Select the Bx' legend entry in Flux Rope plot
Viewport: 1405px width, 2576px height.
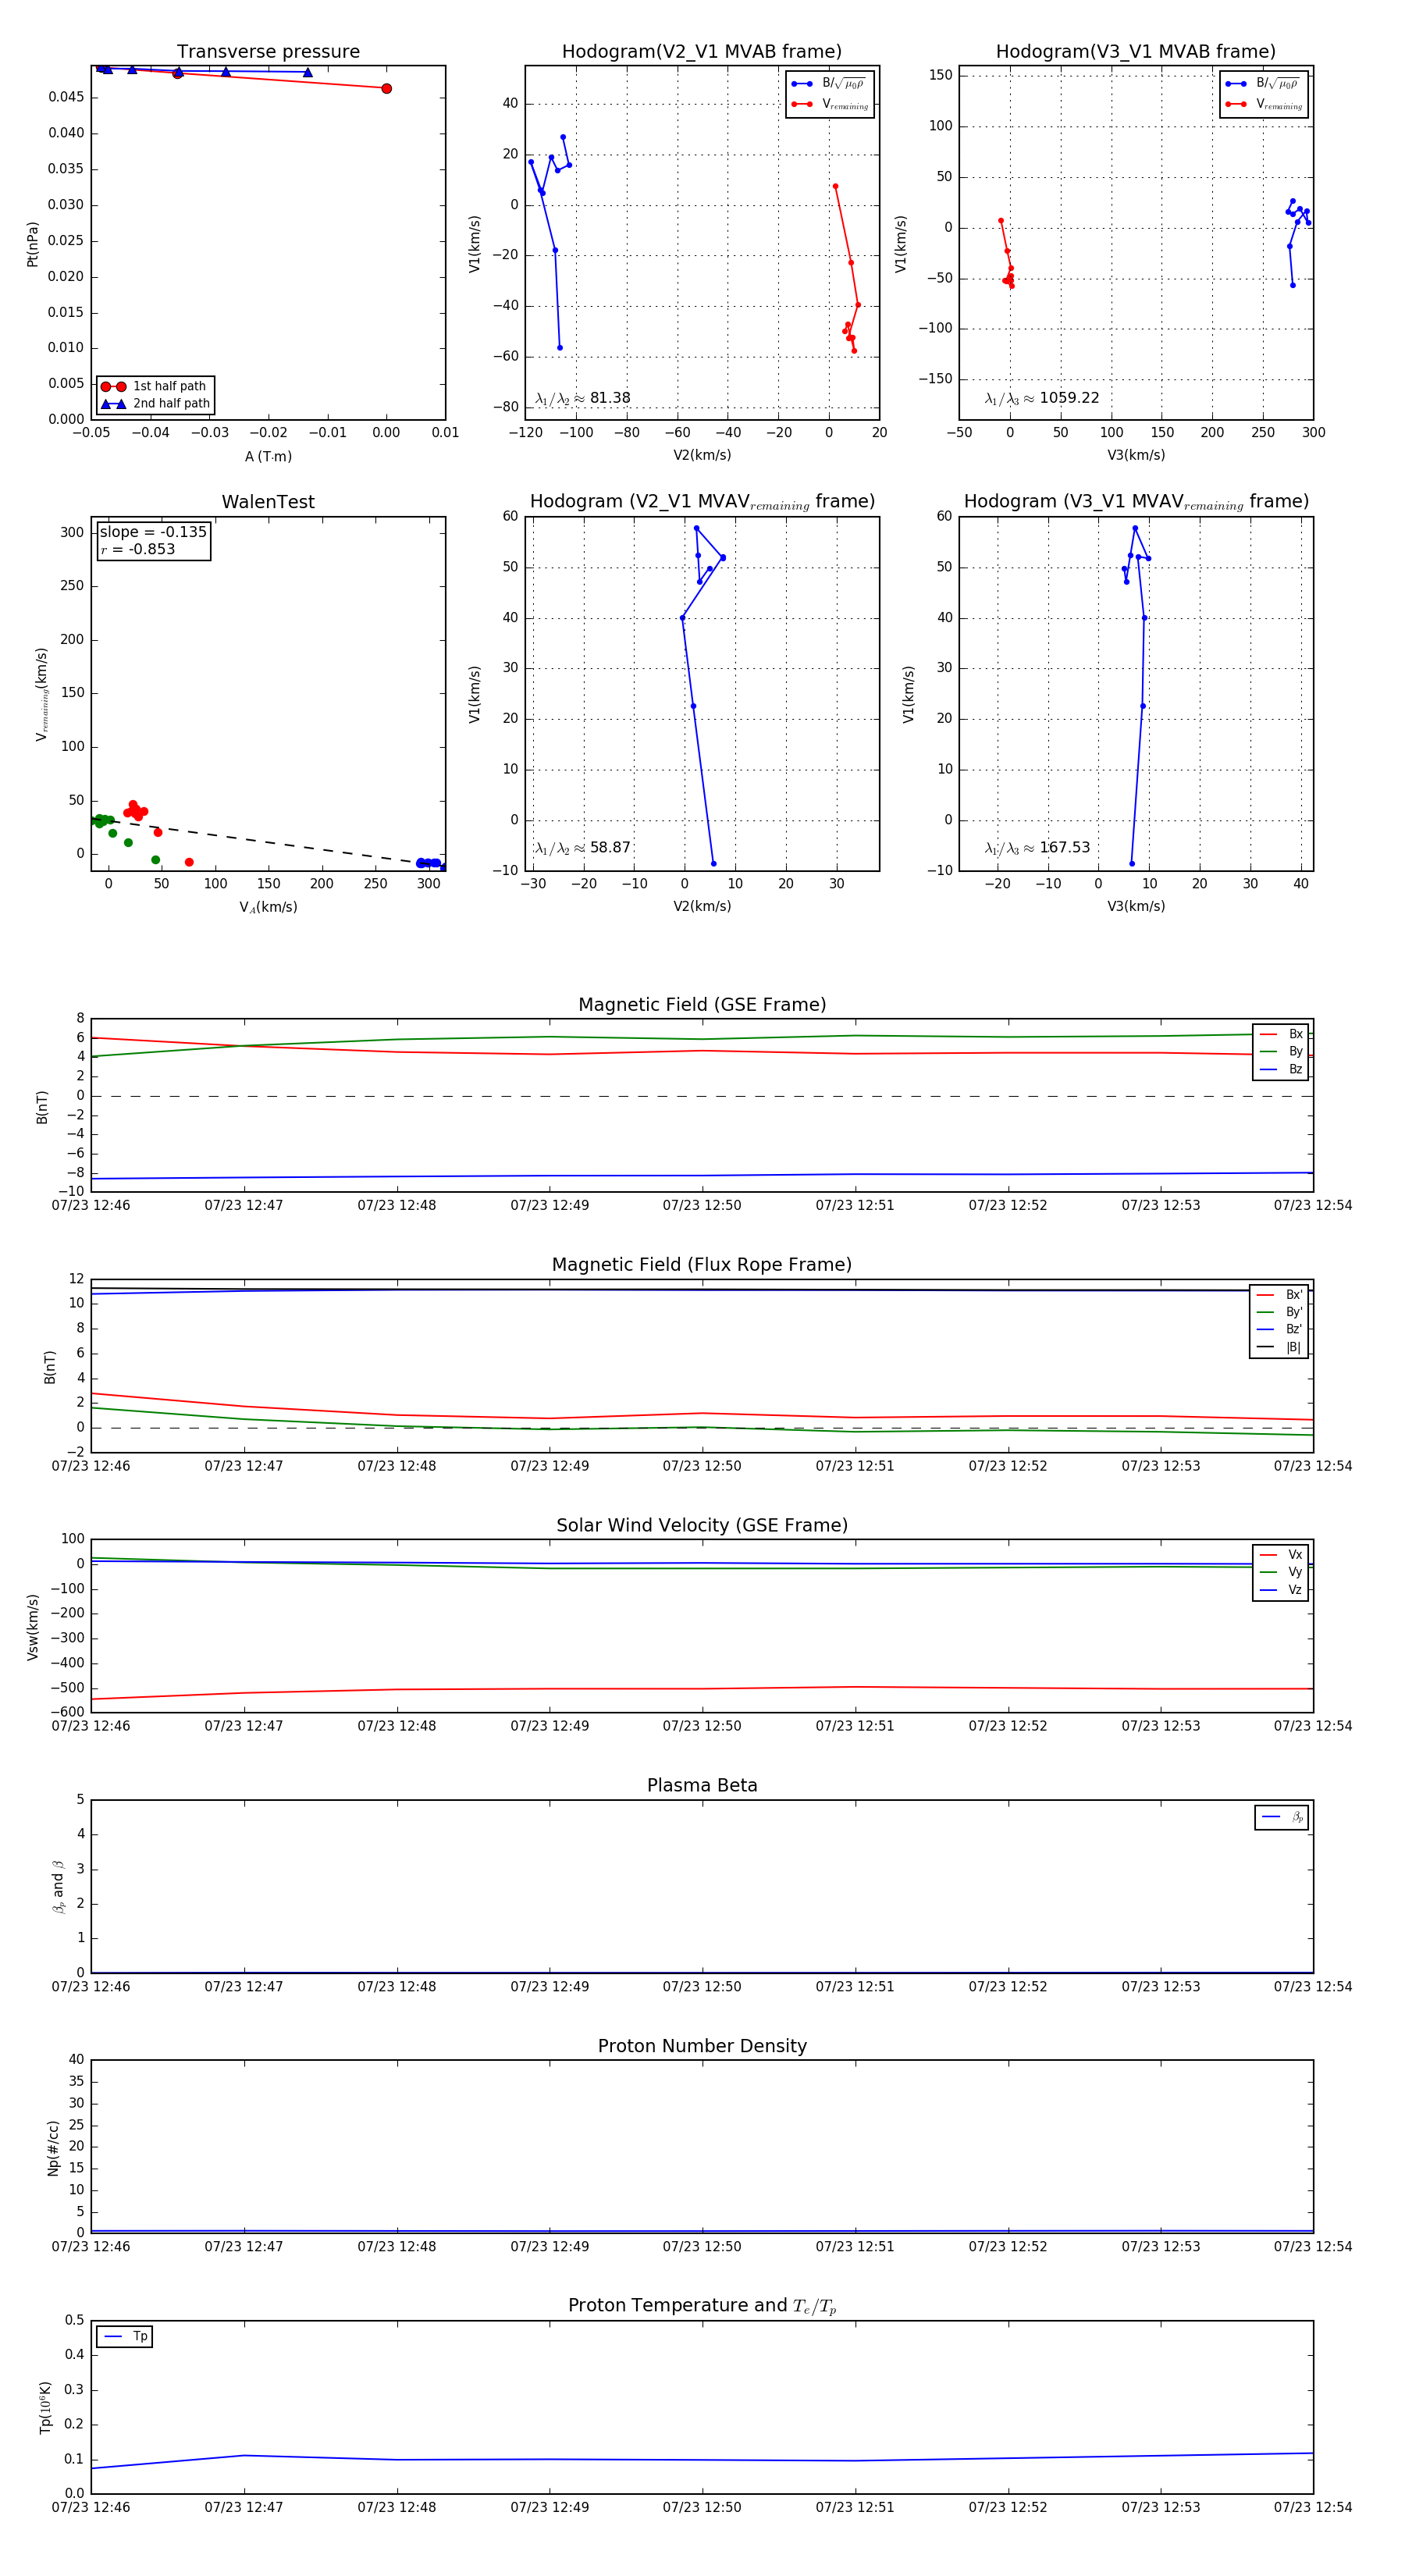pos(1279,1295)
